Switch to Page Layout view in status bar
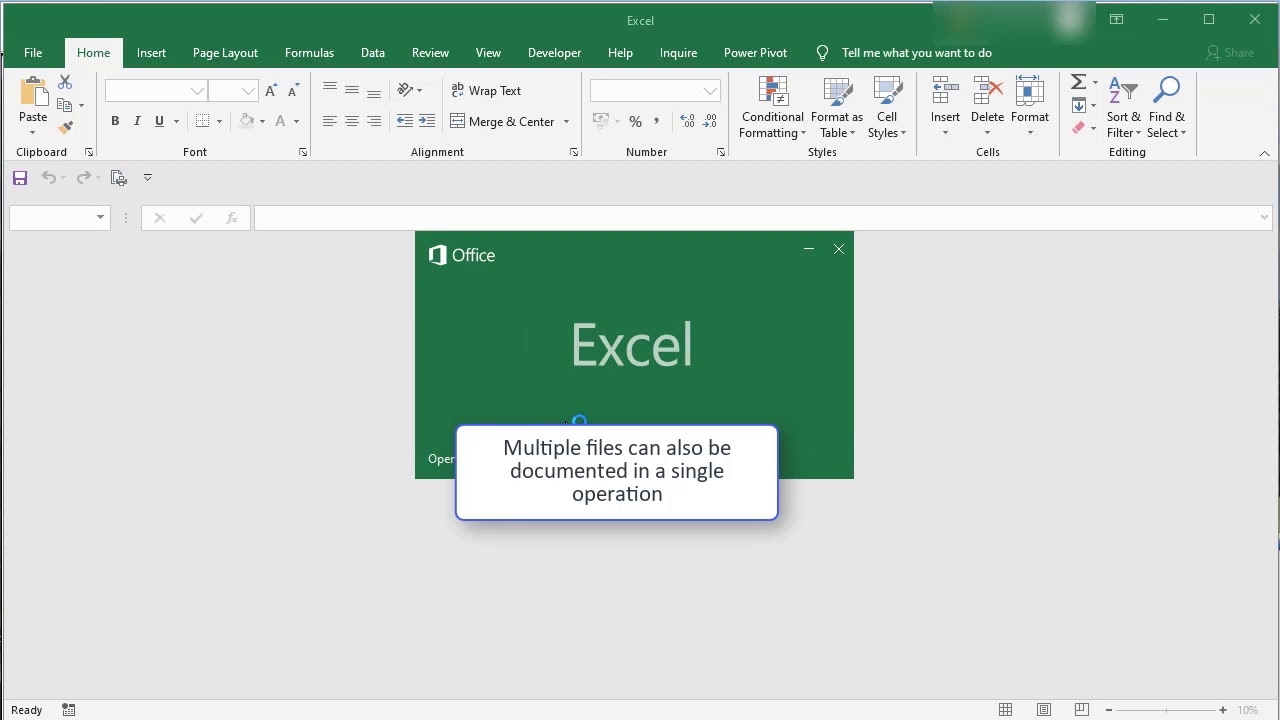This screenshot has height=720, width=1280. (1043, 710)
